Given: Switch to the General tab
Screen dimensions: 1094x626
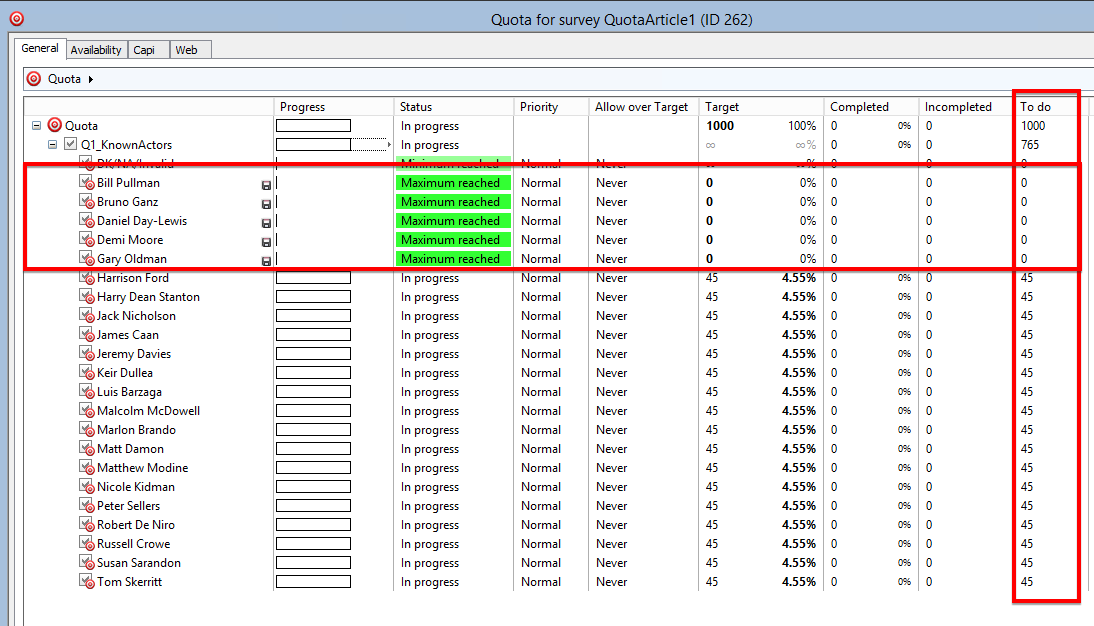Looking at the screenshot, I should (40, 48).
